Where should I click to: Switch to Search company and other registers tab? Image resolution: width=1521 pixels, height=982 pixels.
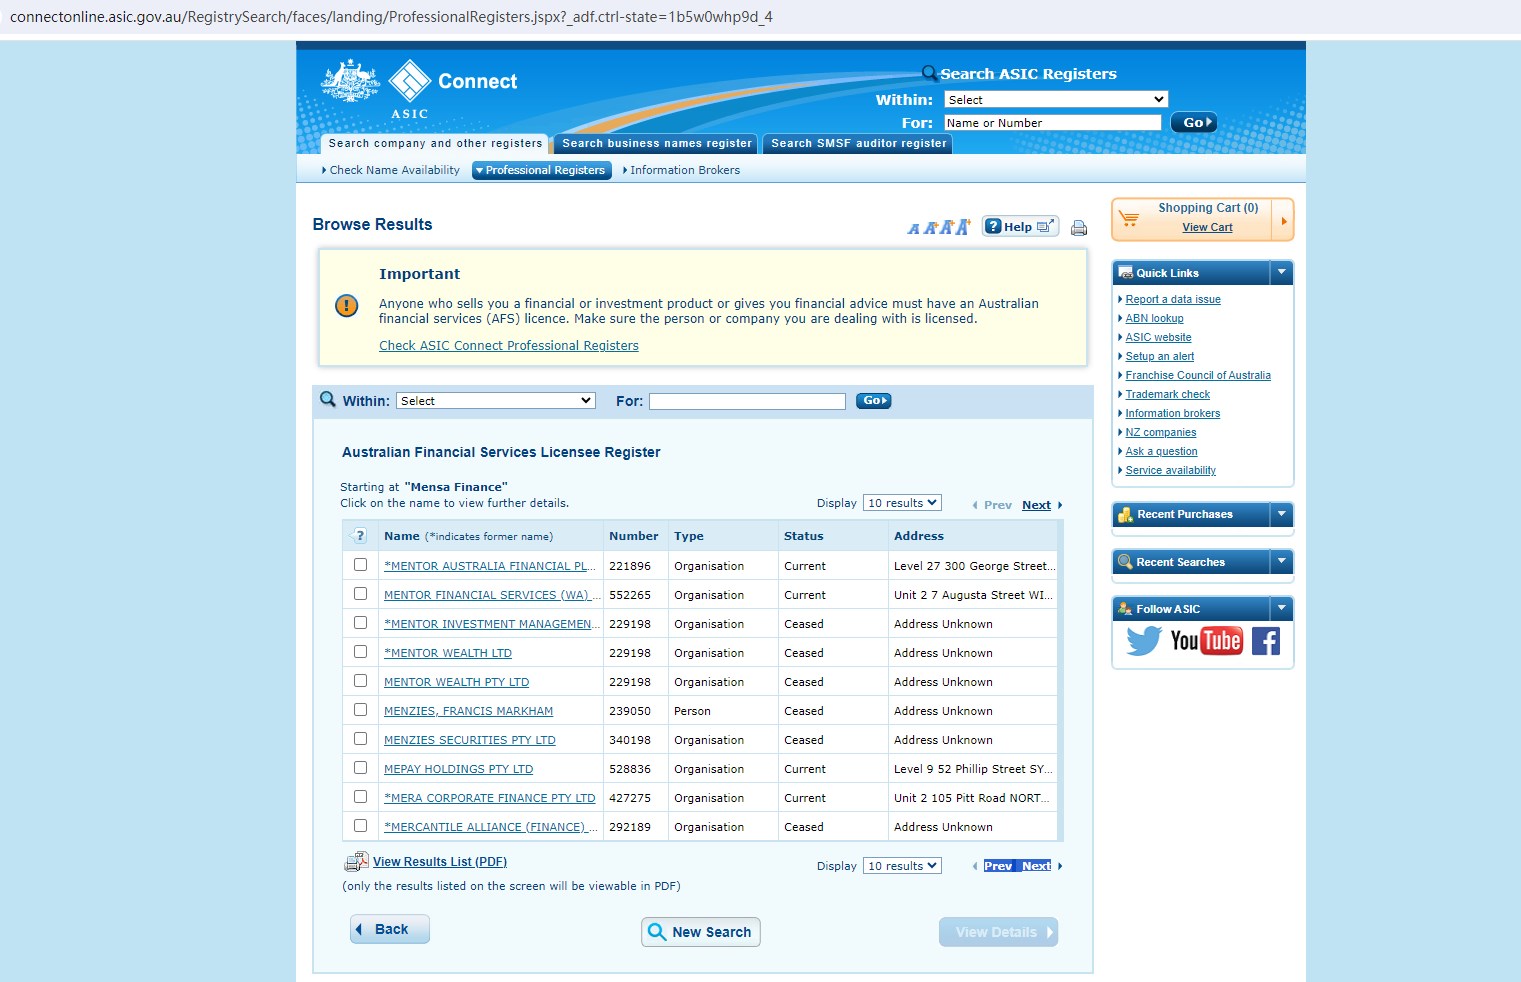coord(435,144)
